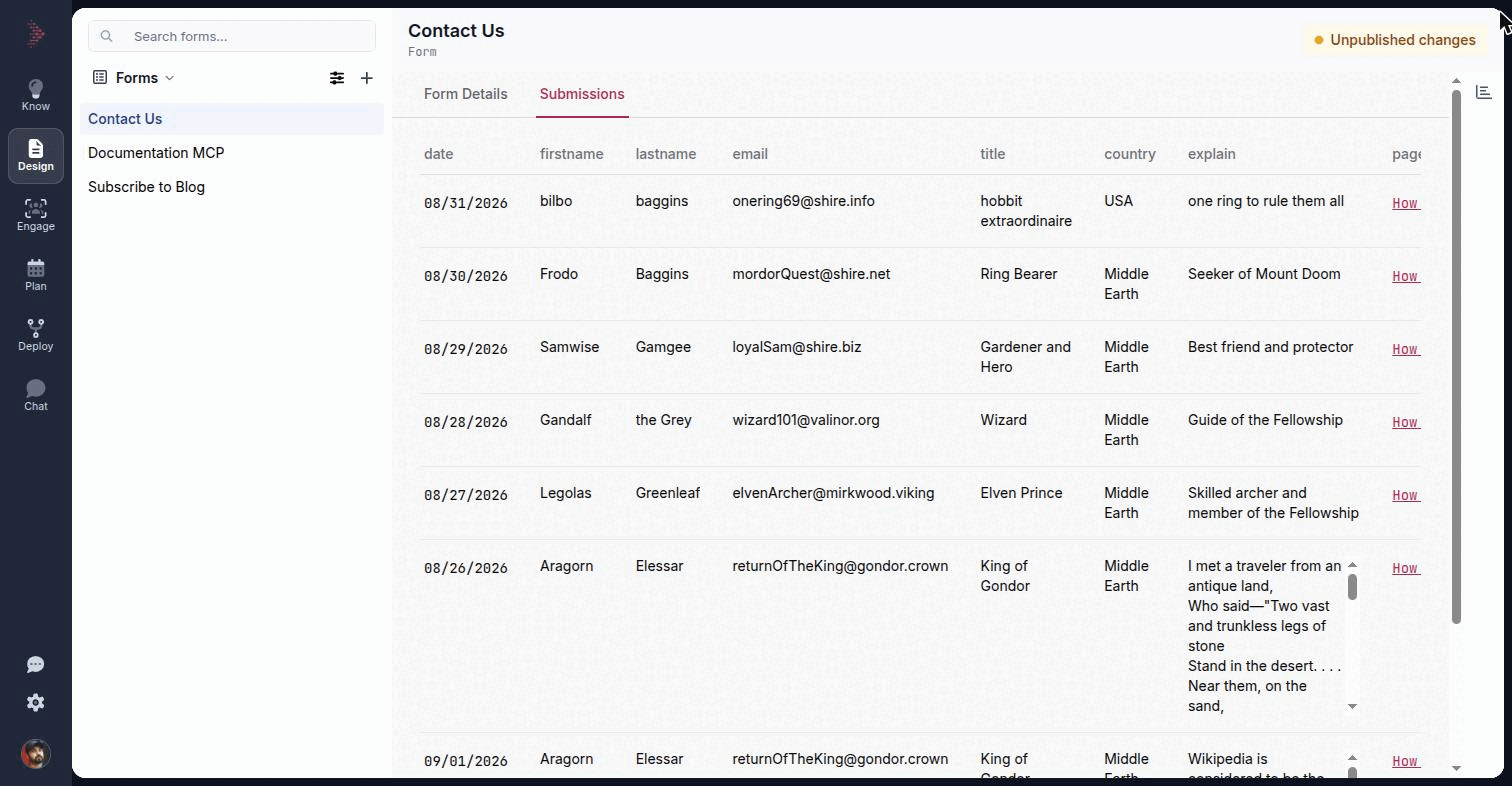
Task: Click the email column header
Action: [750, 154]
